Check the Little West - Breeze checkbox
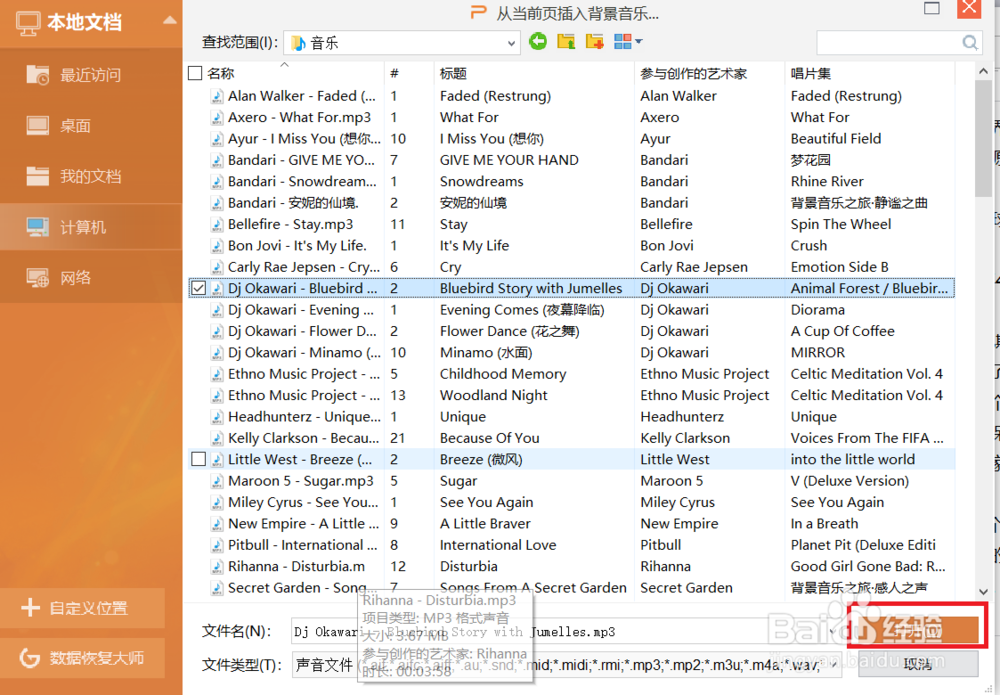 (198, 459)
